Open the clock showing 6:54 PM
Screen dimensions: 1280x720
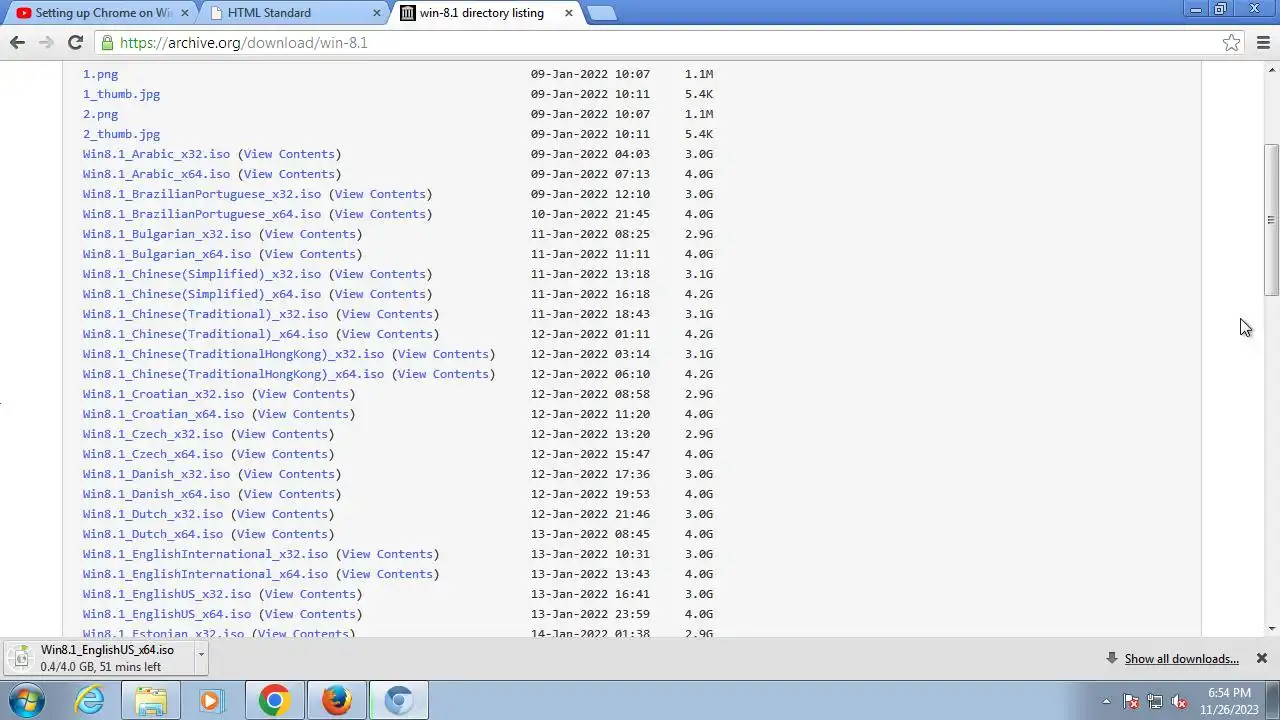point(1229,701)
